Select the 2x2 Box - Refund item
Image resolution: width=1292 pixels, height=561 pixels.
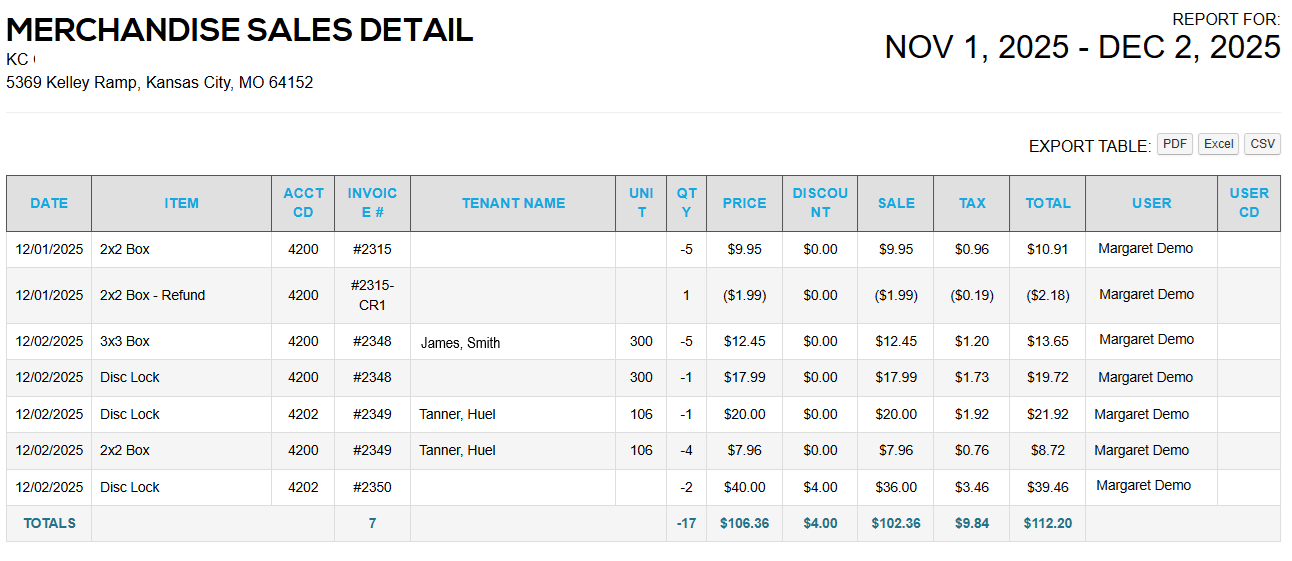(152, 295)
